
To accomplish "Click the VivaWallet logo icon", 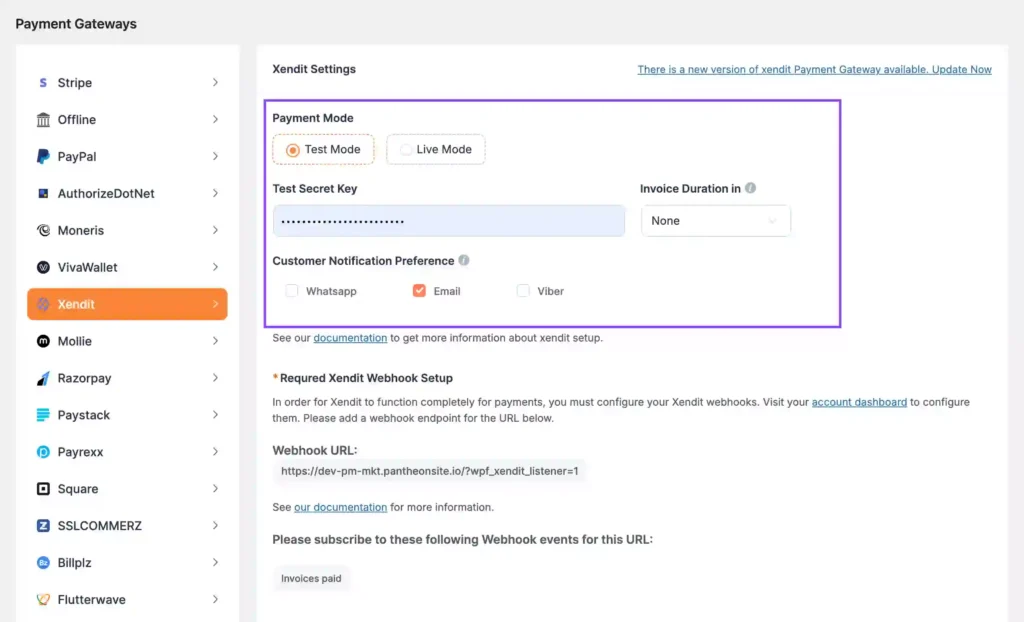I will [43, 267].
